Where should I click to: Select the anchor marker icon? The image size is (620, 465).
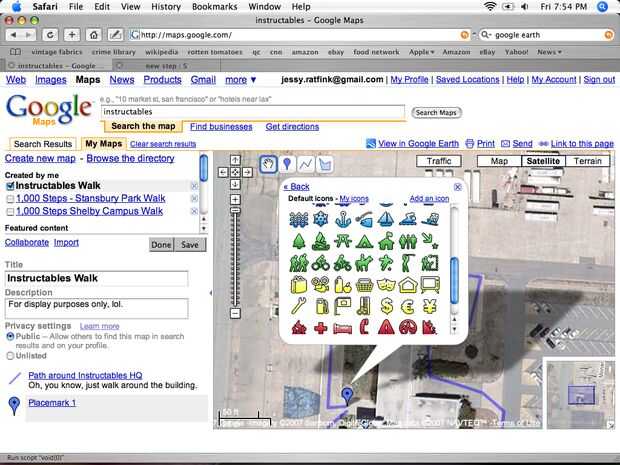coord(343,219)
